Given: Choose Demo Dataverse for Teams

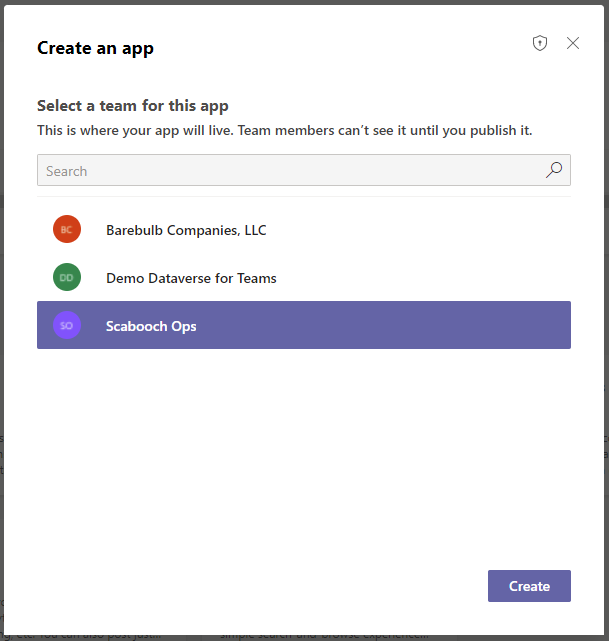Looking at the screenshot, I should click(191, 278).
